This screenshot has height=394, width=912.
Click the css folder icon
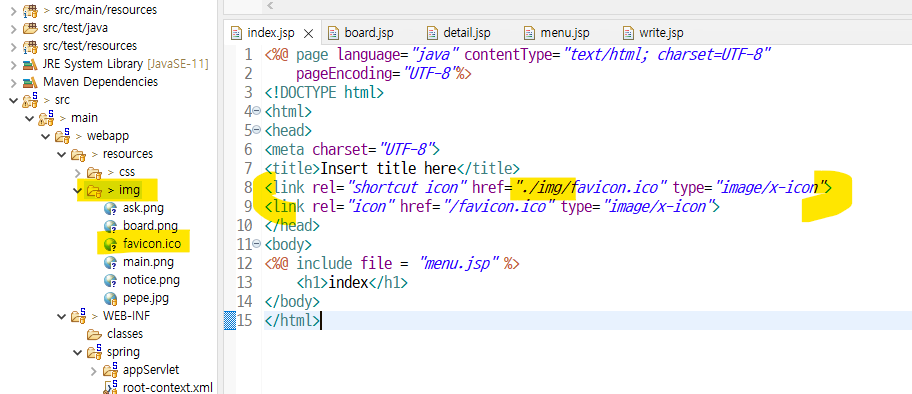click(x=94, y=172)
